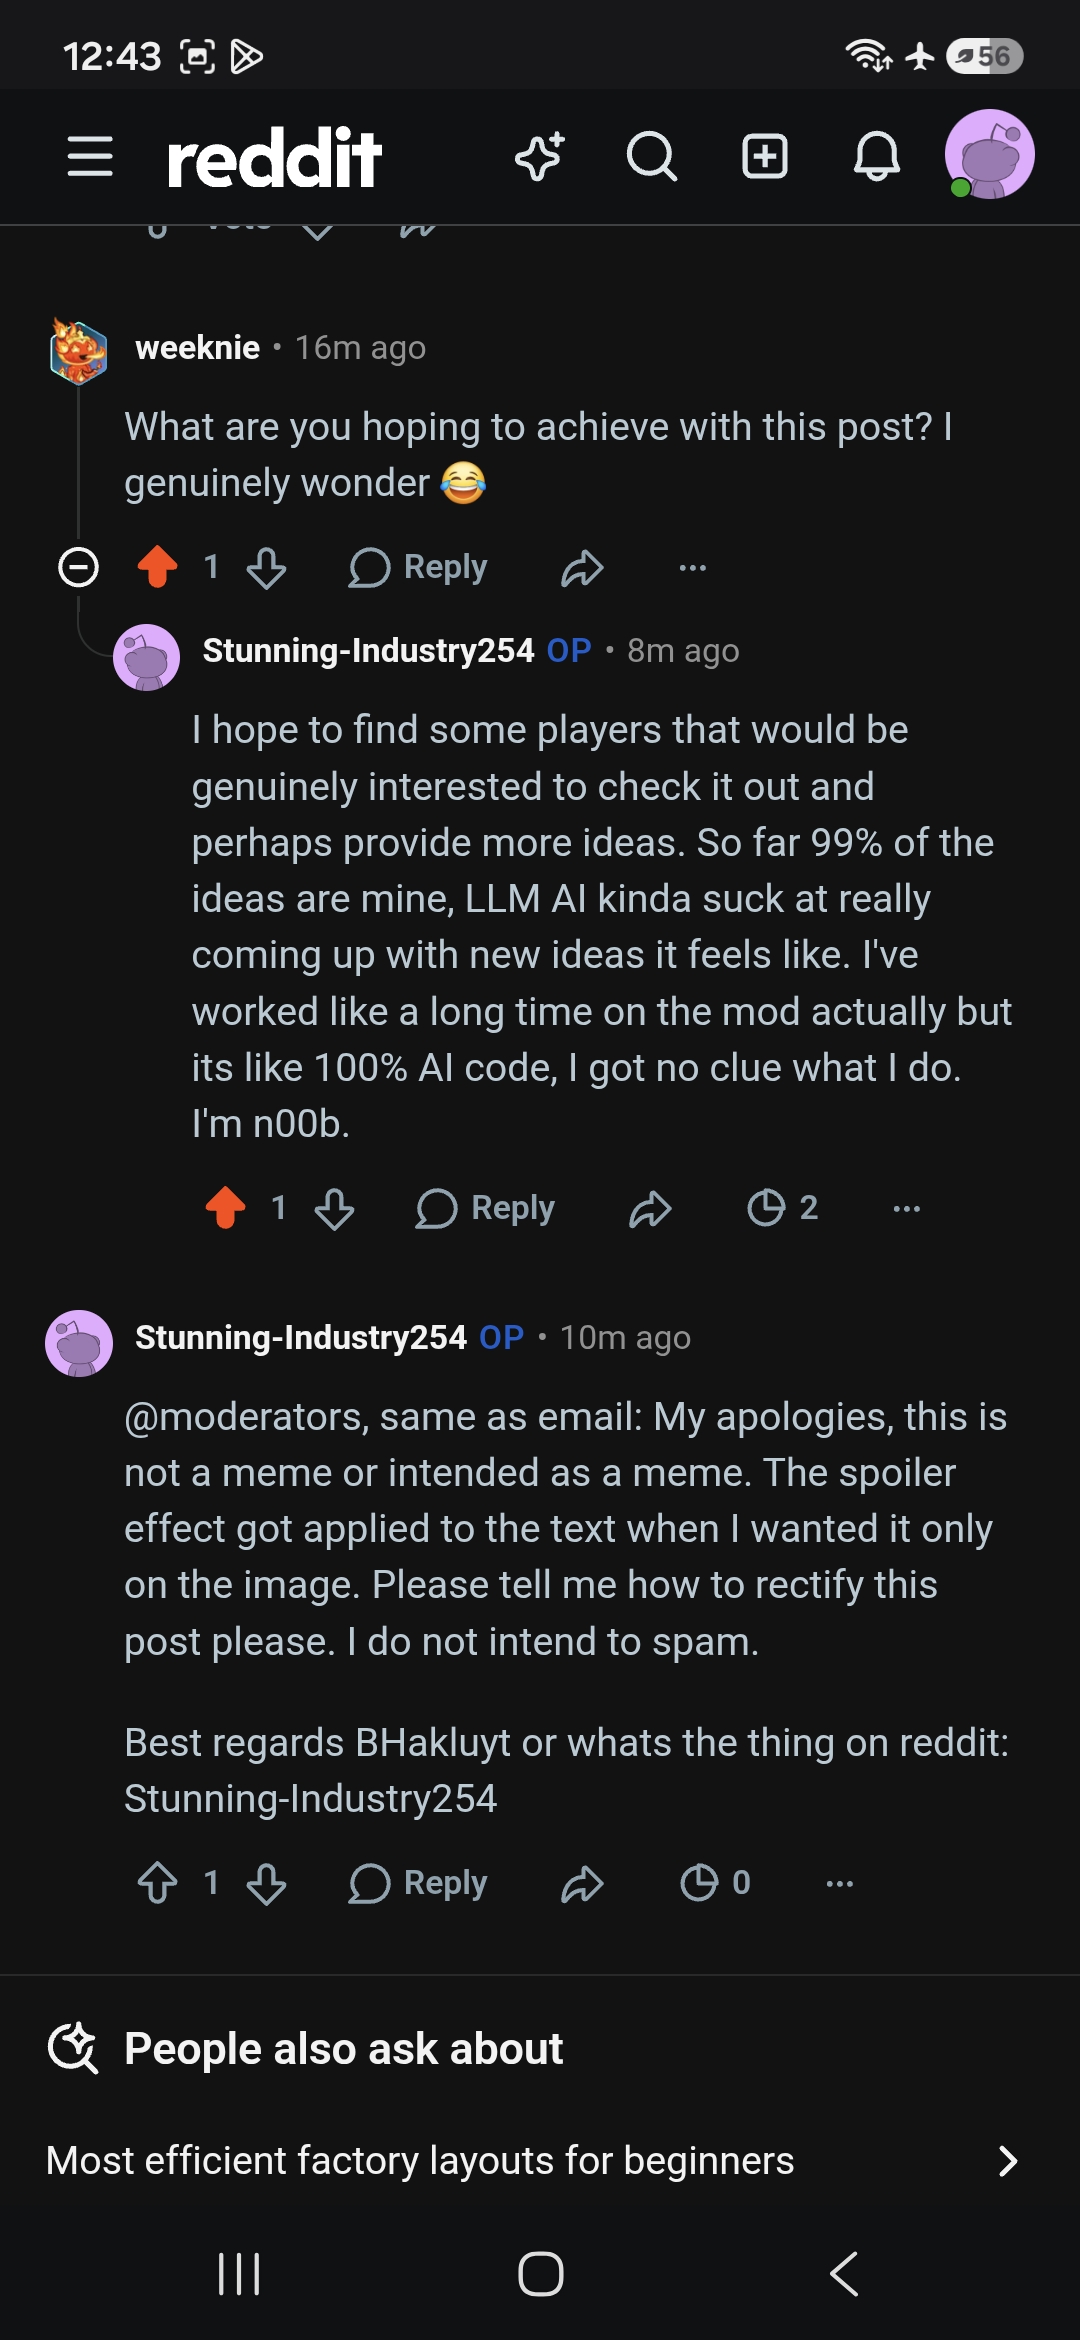This screenshot has width=1080, height=2340.
Task: Open more options on weeknie's comment
Action: 692,568
